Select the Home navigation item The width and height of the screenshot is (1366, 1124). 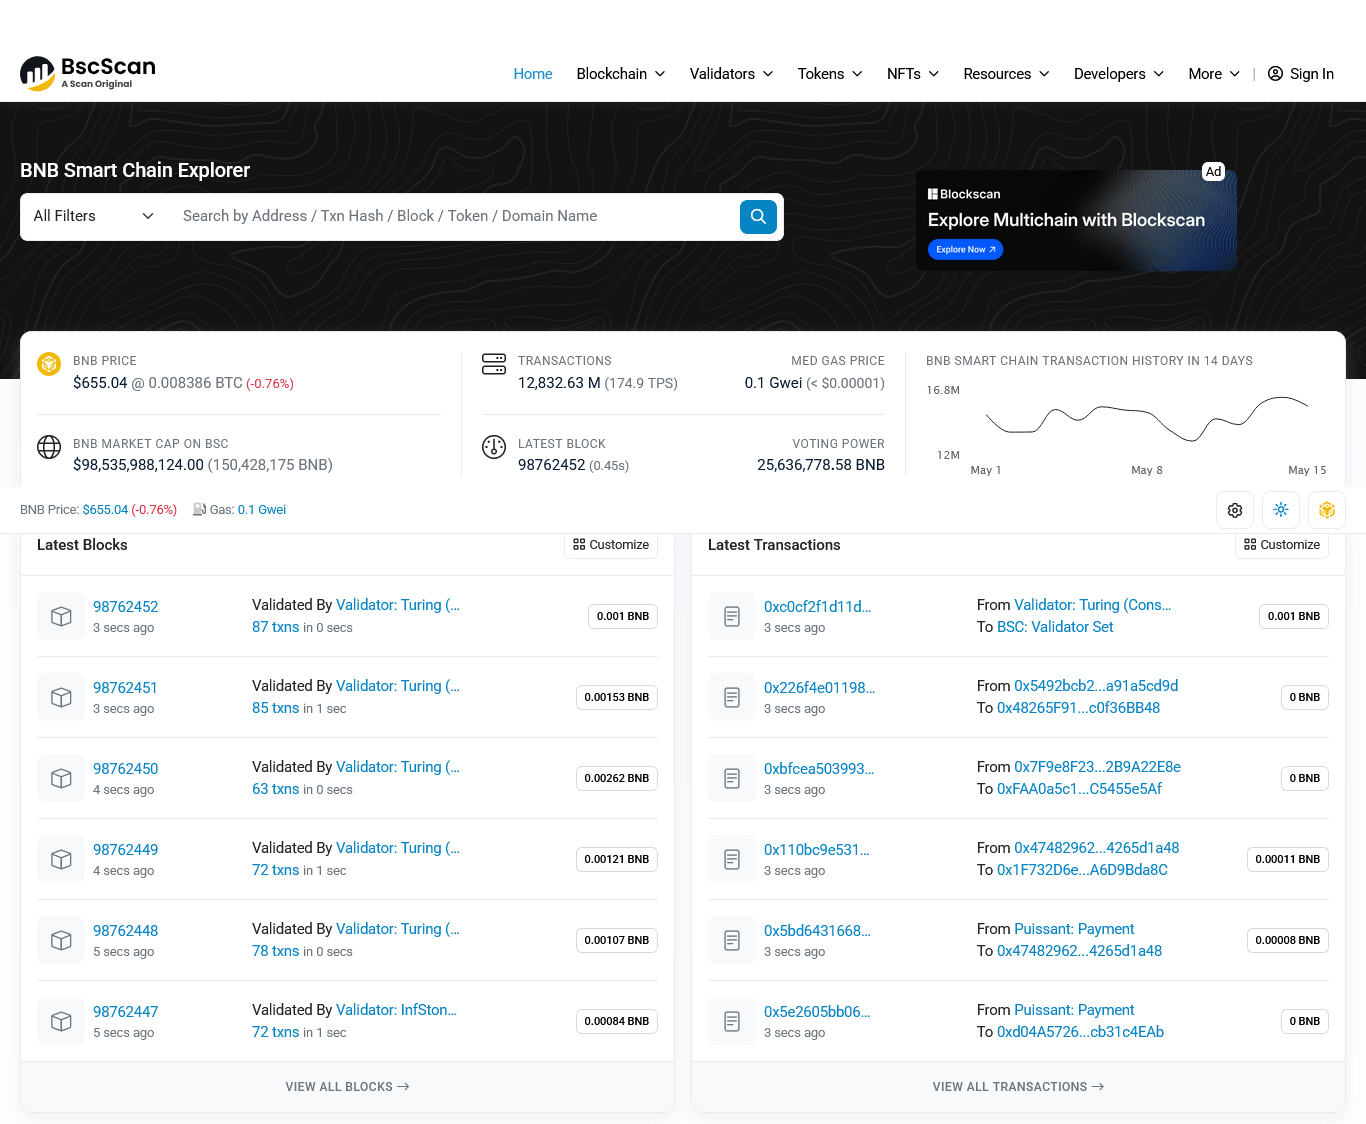533,74
